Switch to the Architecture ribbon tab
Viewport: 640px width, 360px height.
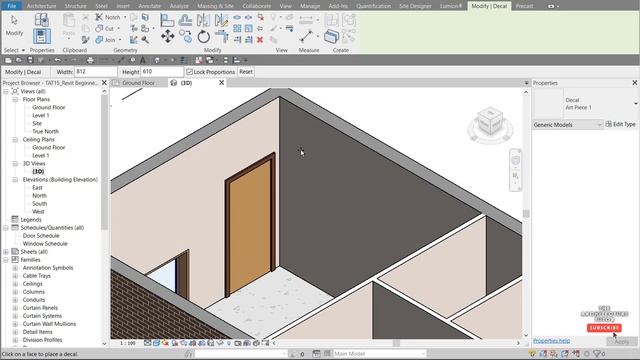(41, 6)
